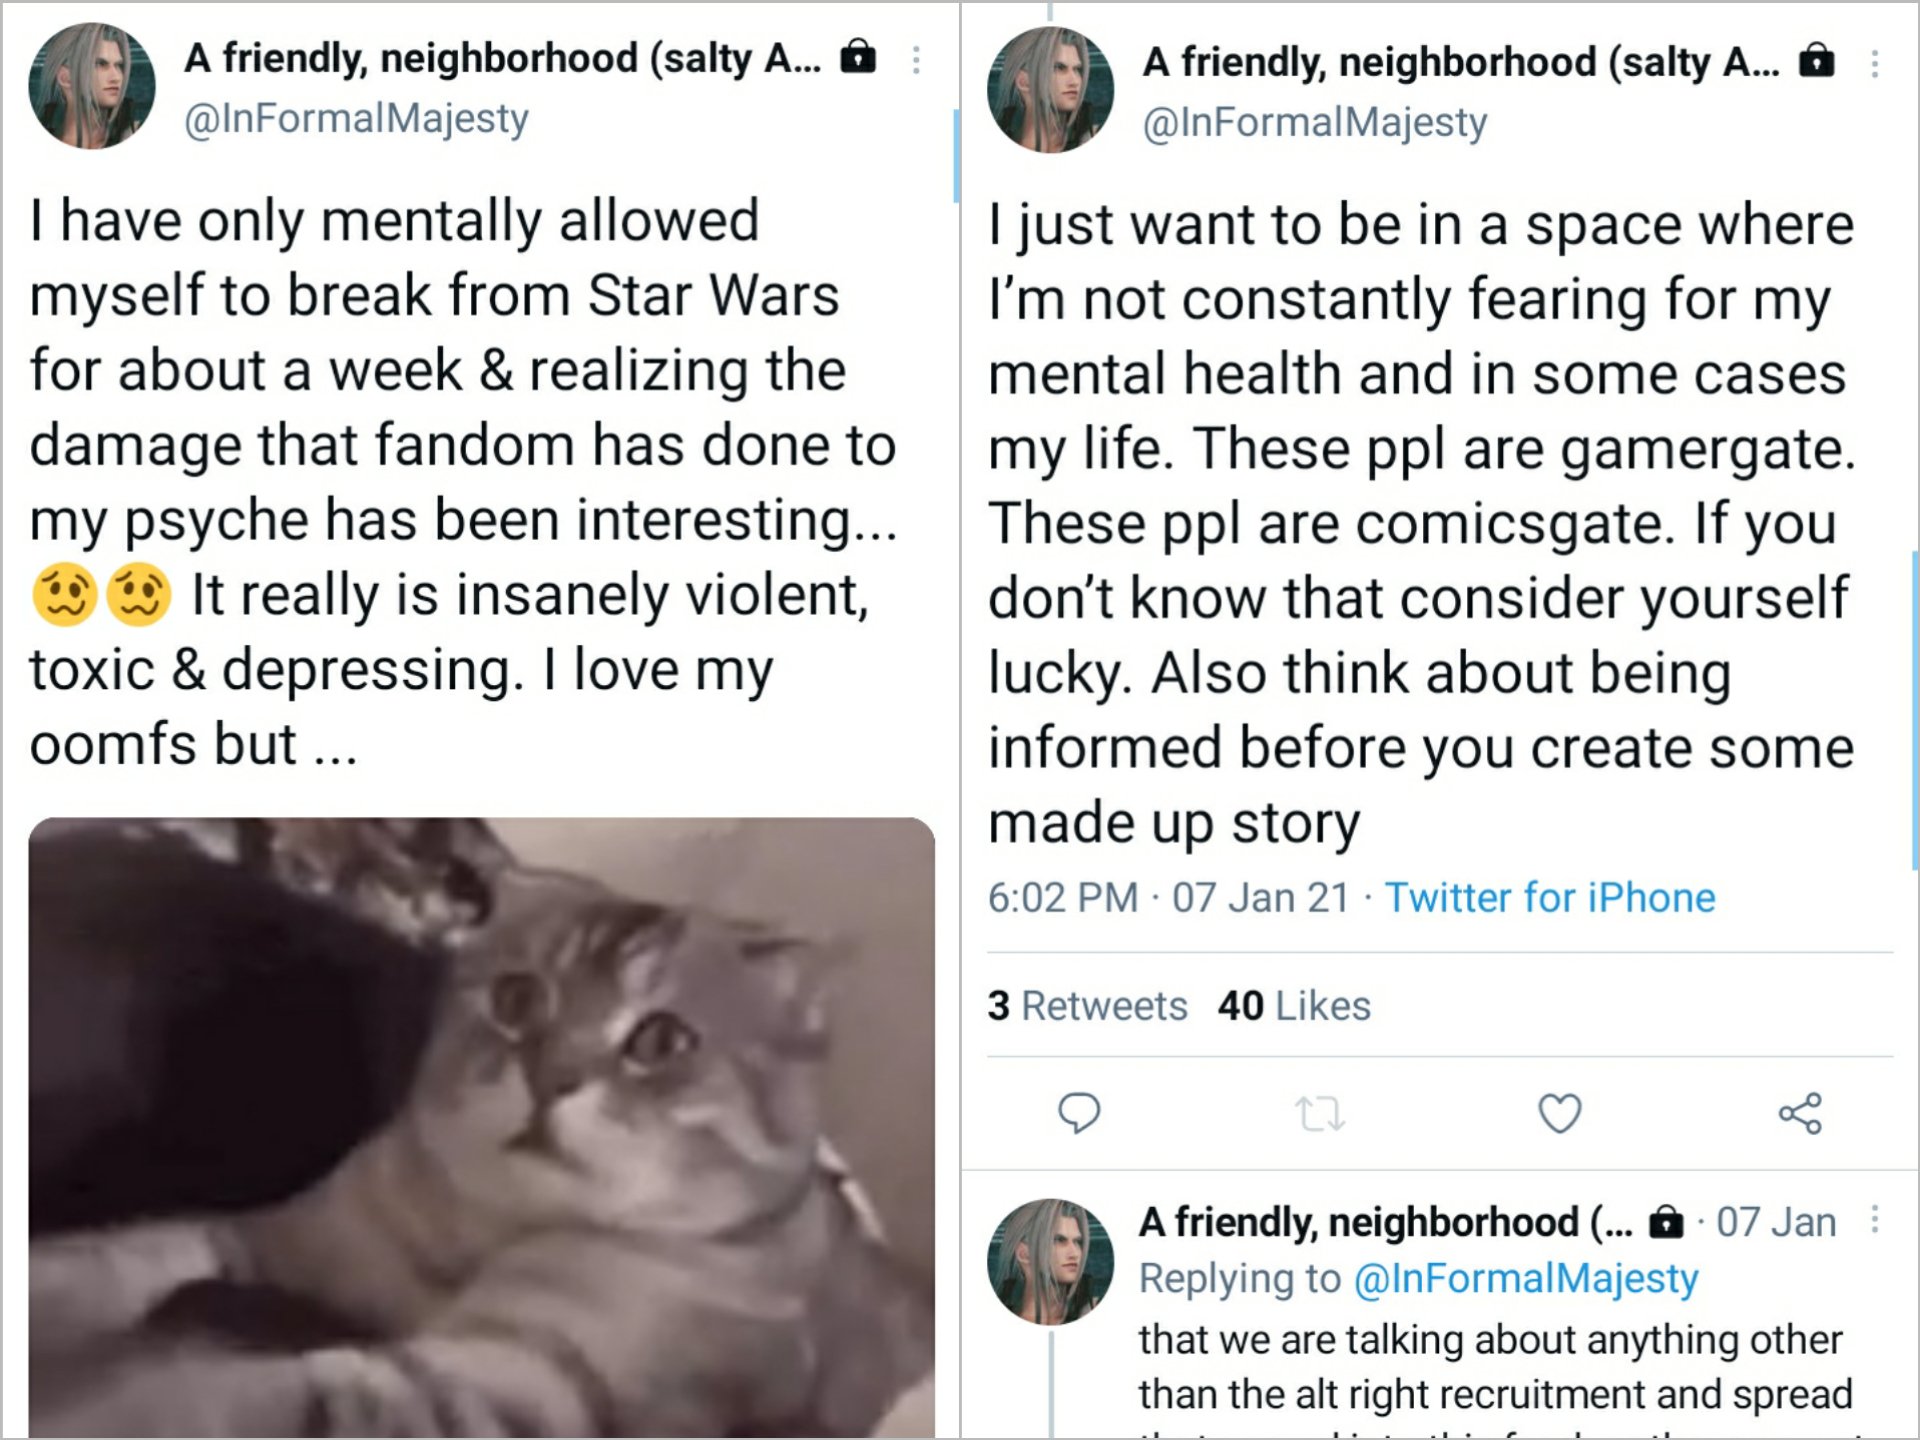
Task: Open reply tweet's three-dot options menu
Action: (1875, 1220)
